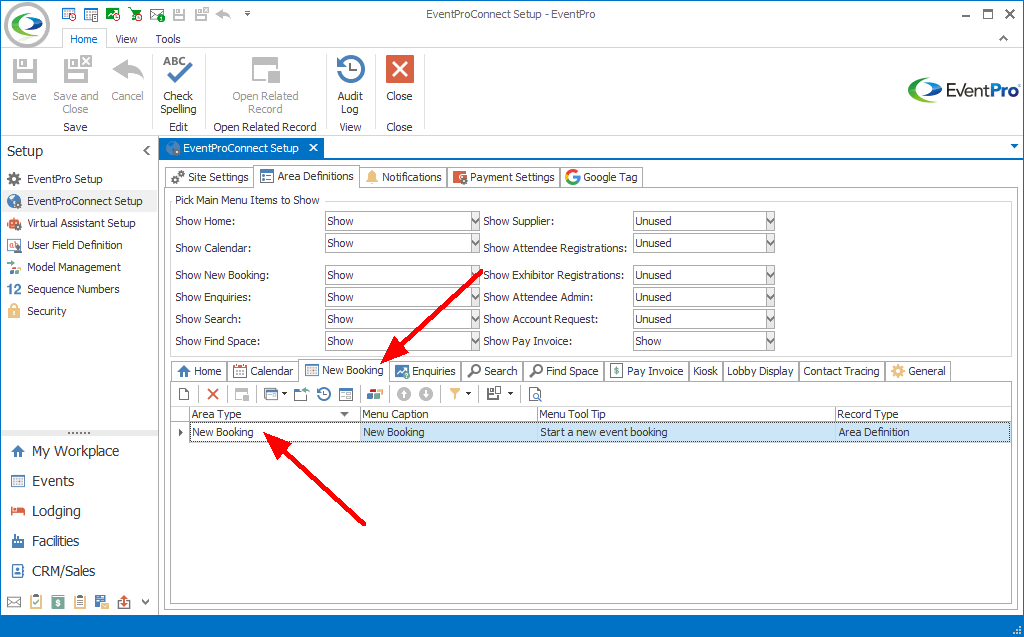
Task: Switch to the View ribbon tab
Action: (x=126, y=39)
